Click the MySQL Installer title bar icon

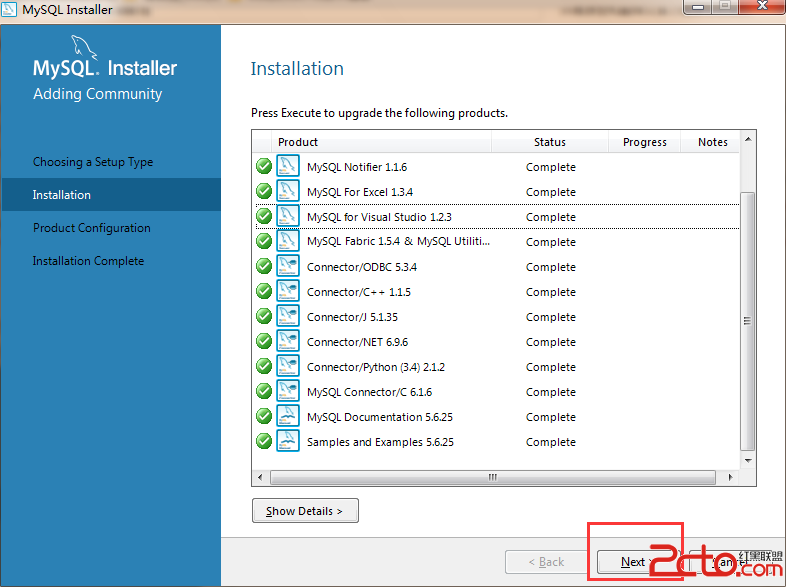pyautogui.click(x=9, y=9)
